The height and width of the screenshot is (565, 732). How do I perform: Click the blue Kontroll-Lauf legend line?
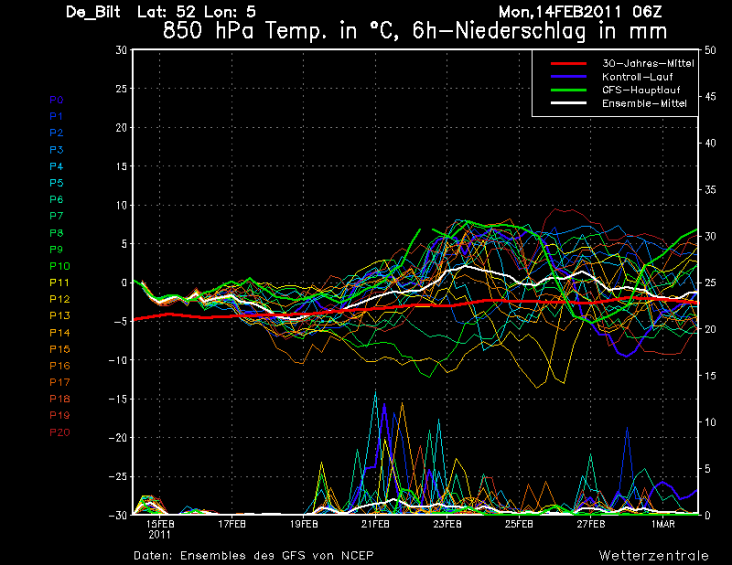click(x=569, y=77)
